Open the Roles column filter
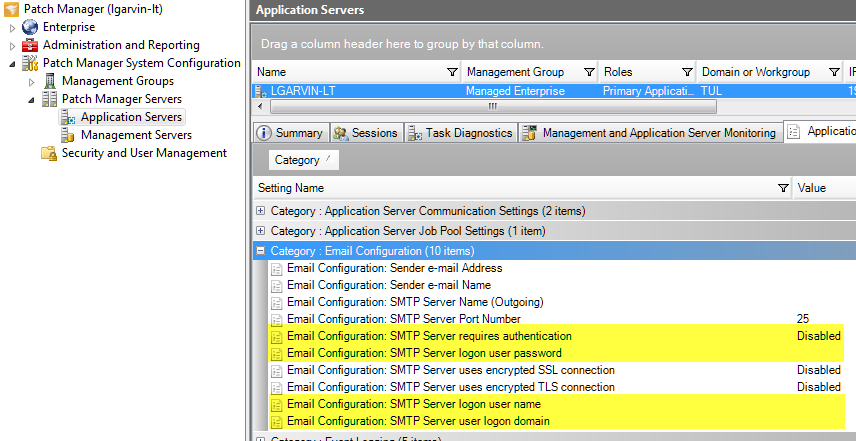The image size is (856, 441). [687, 72]
